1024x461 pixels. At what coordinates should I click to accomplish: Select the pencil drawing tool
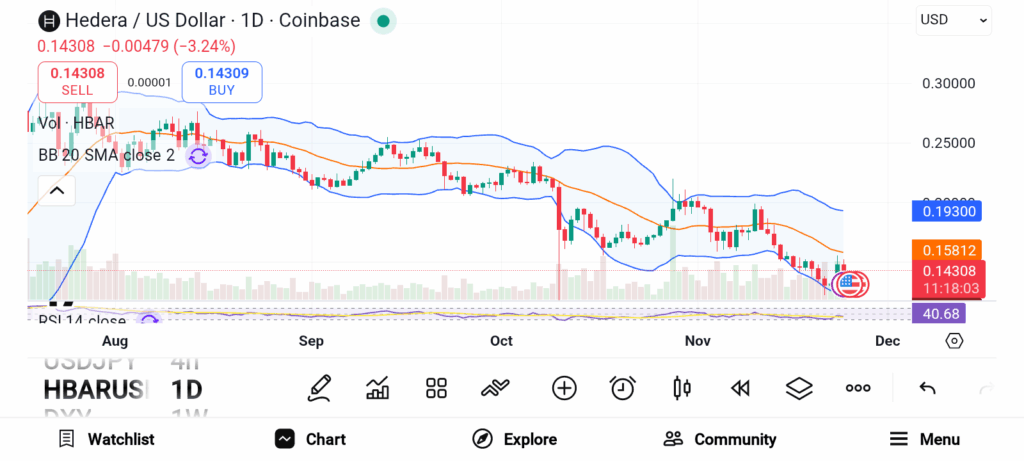pyautogui.click(x=319, y=388)
